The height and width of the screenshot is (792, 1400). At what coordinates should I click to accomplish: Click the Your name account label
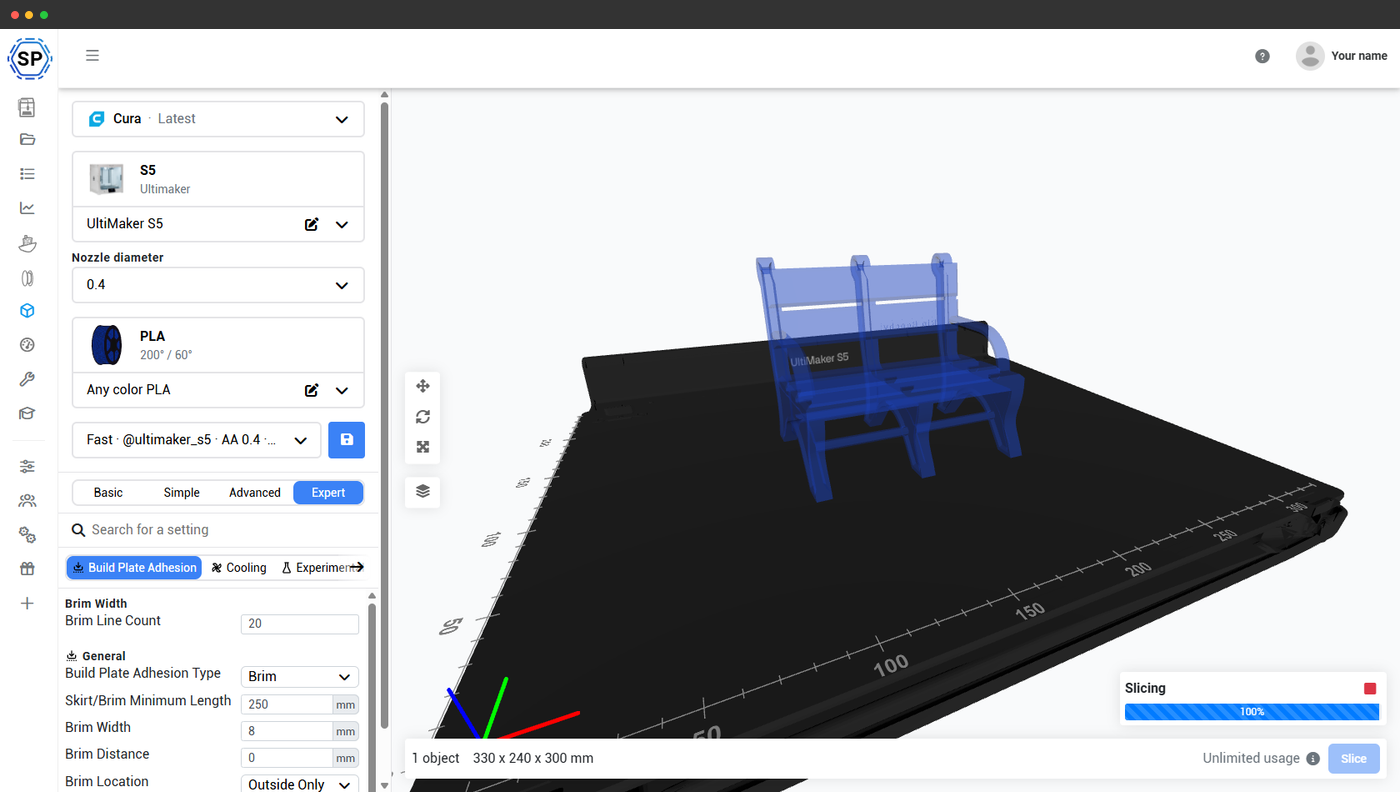point(1359,56)
